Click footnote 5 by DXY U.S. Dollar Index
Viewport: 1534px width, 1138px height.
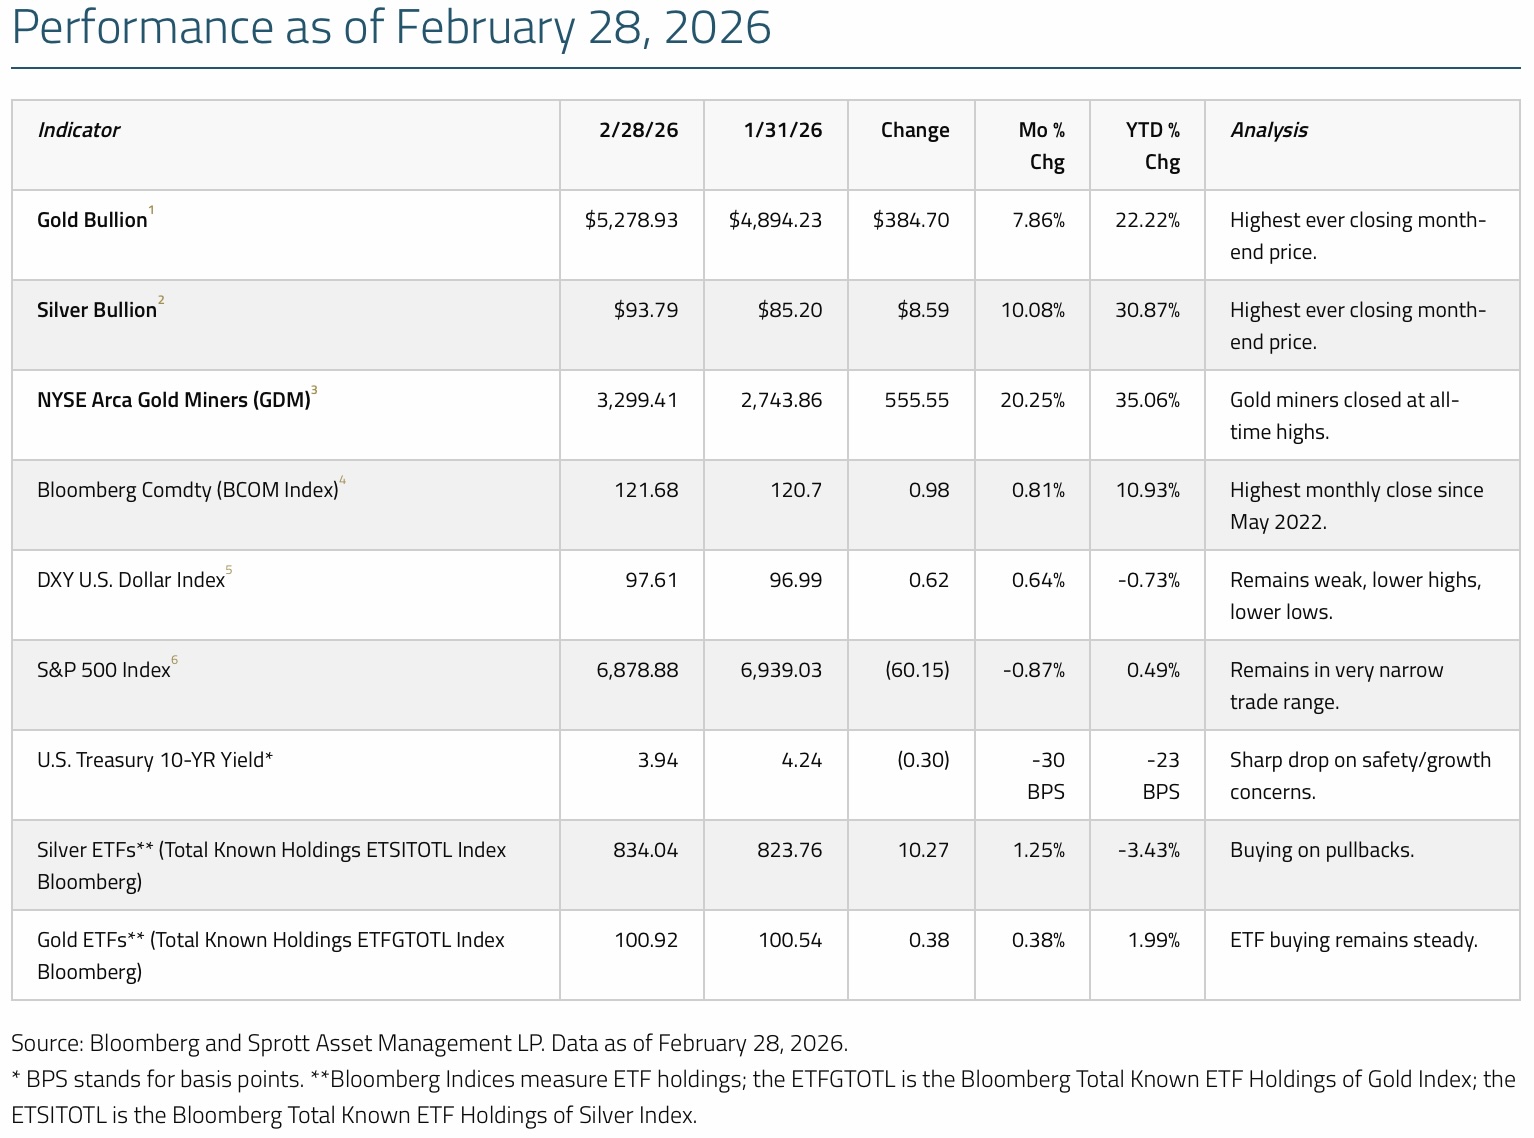point(229,571)
